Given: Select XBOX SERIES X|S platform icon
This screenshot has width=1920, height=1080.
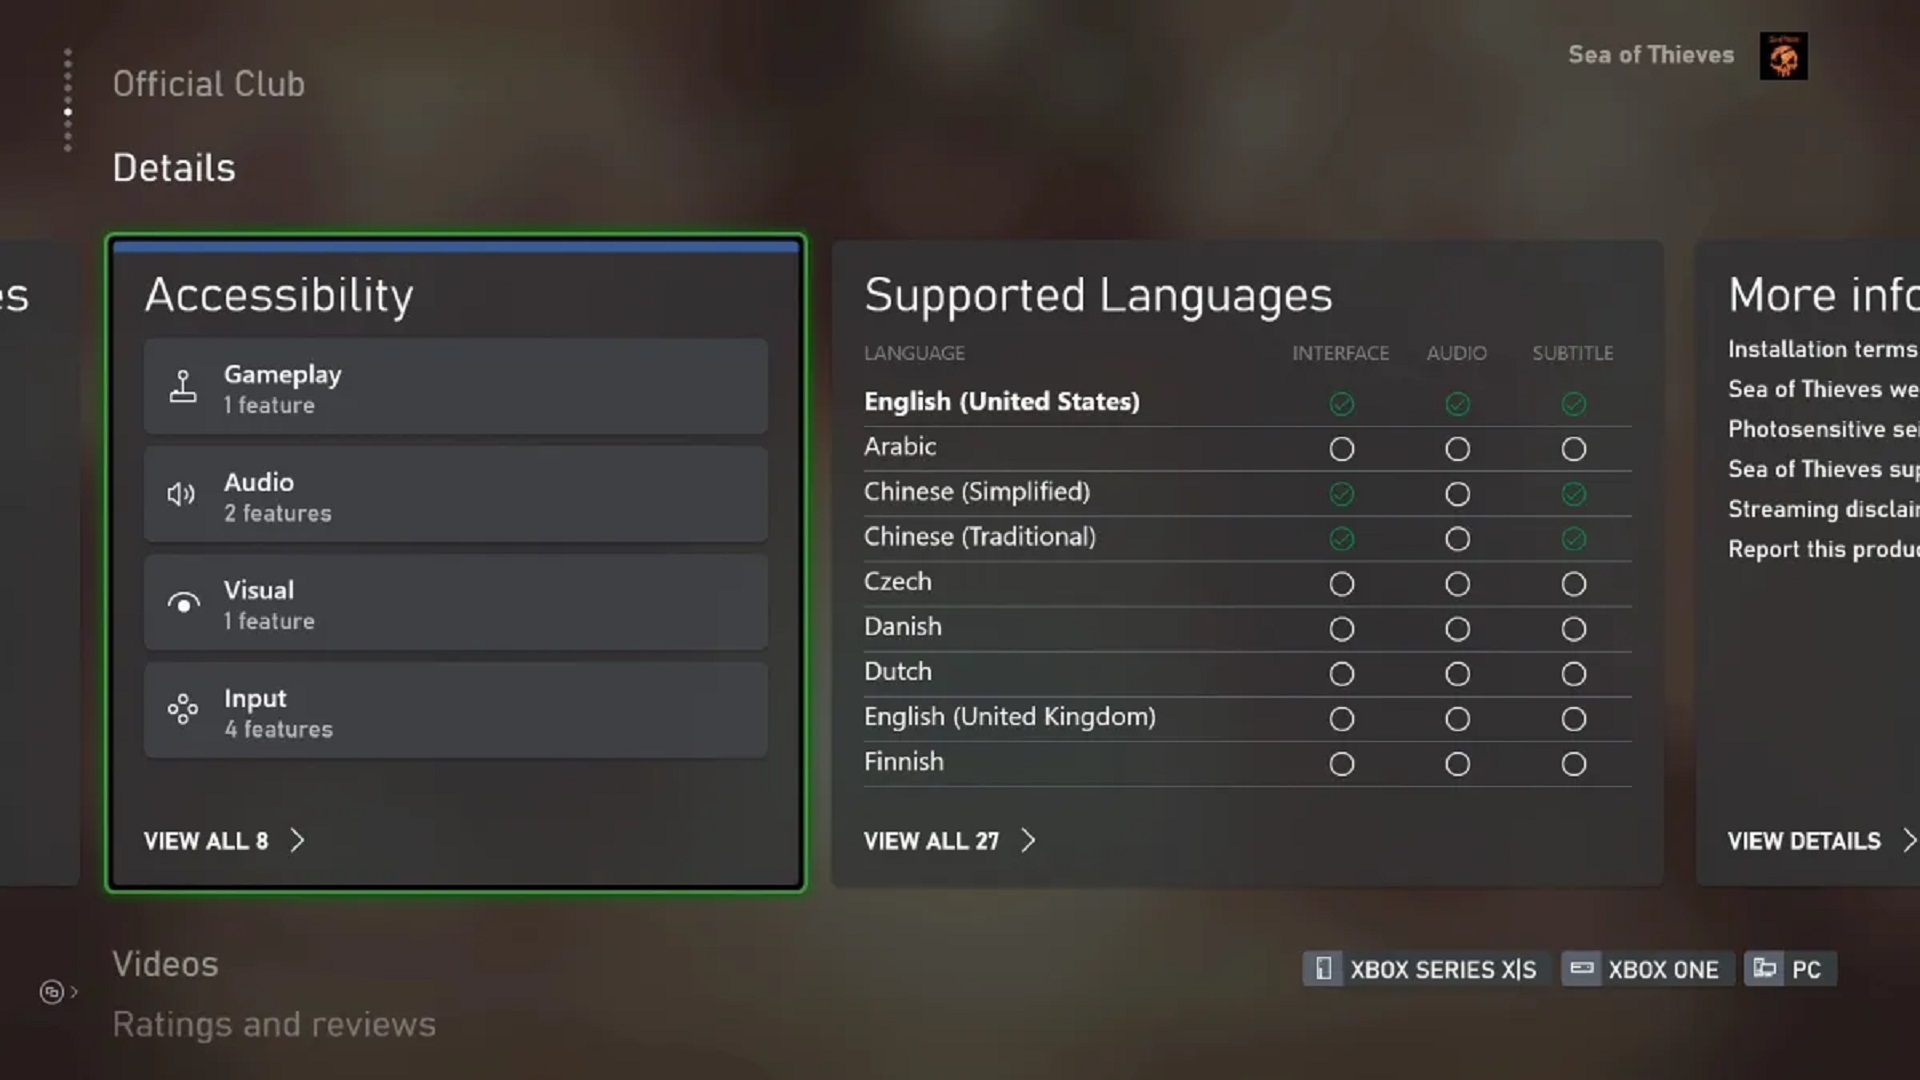Looking at the screenshot, I should pyautogui.click(x=1324, y=968).
